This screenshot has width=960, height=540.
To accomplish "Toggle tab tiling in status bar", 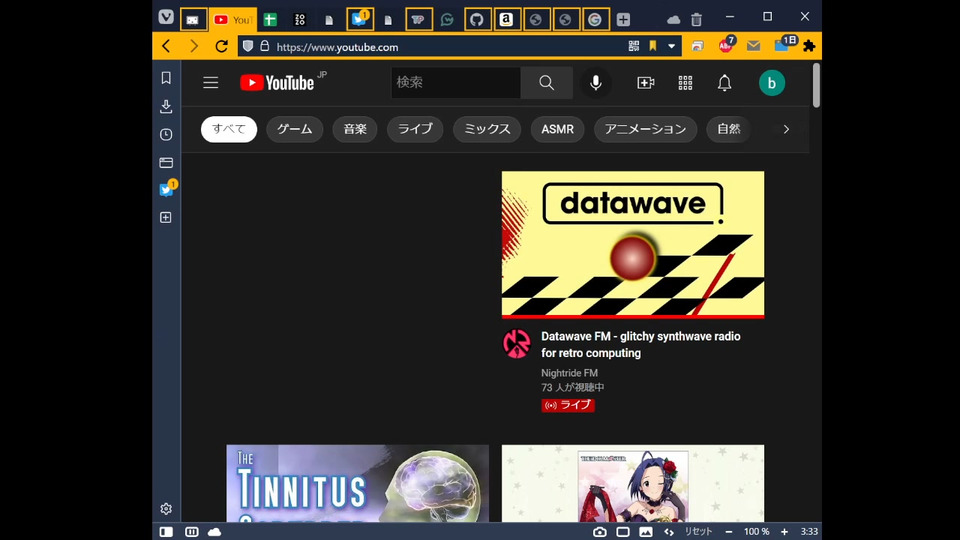I will tap(192, 531).
